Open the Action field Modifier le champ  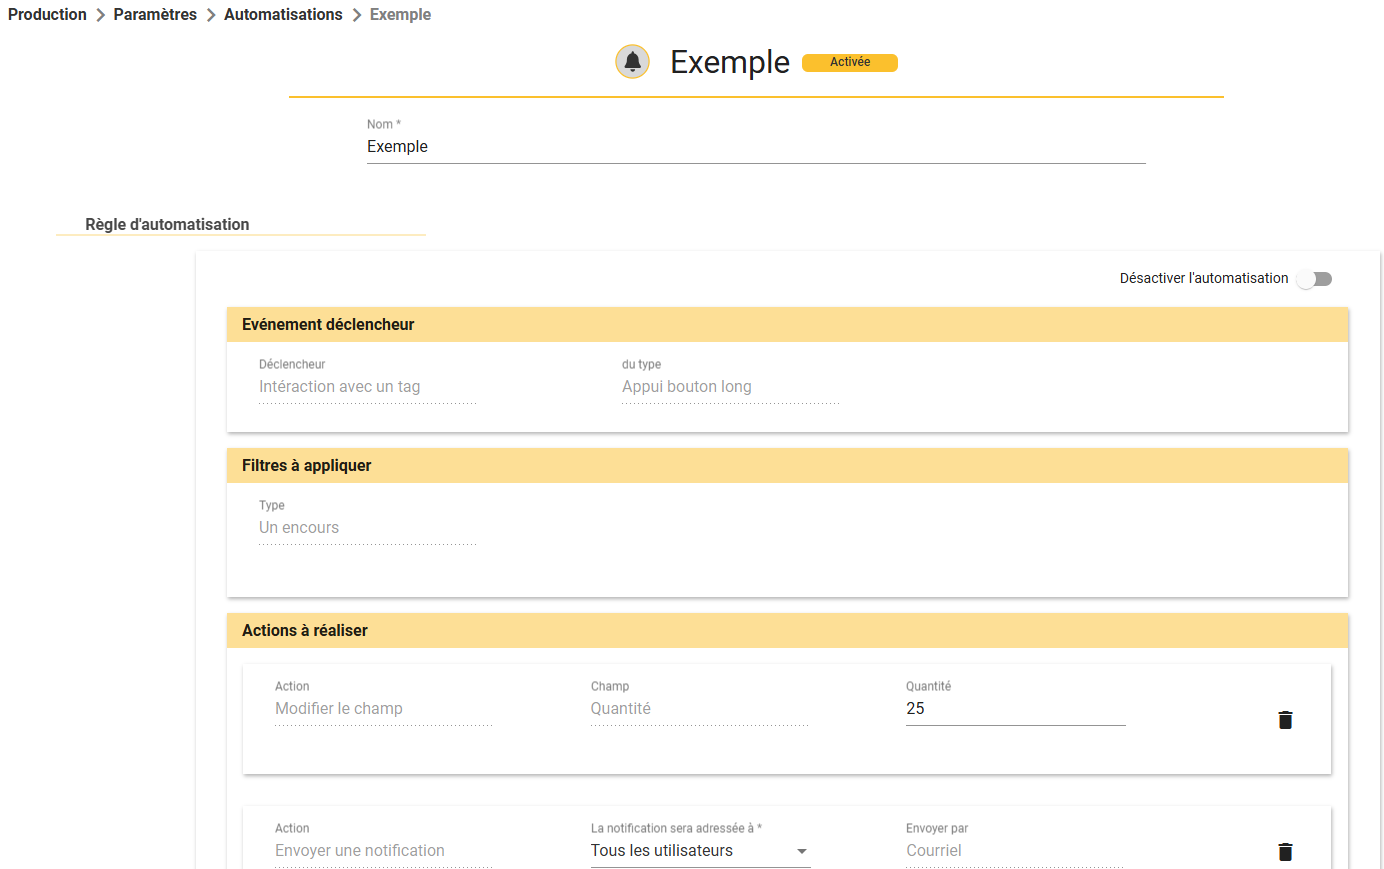(384, 709)
